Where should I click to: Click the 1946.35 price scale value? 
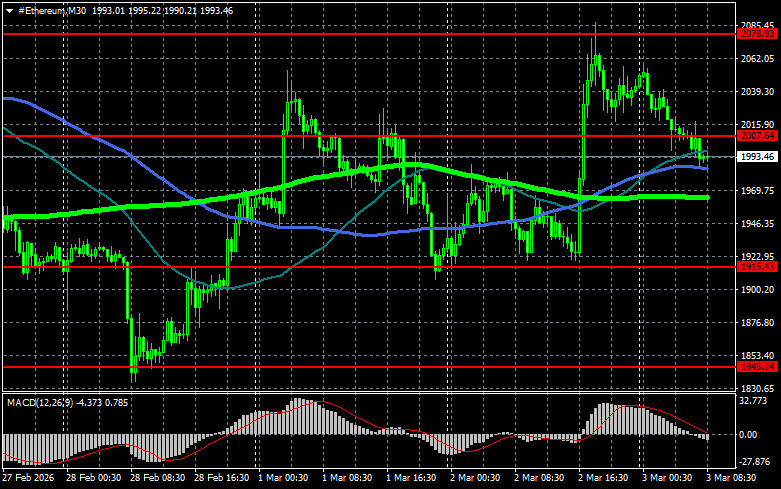pyautogui.click(x=757, y=224)
